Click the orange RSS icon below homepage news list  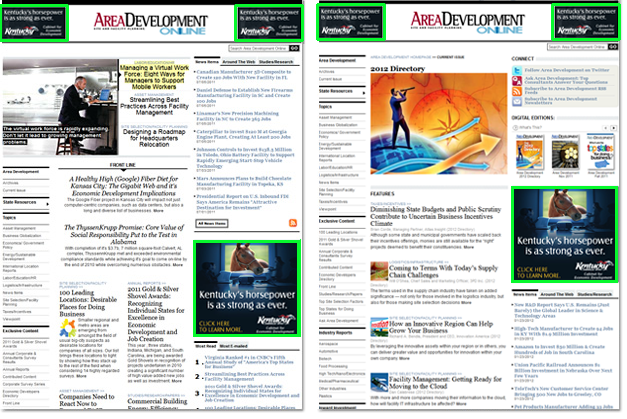(293, 223)
